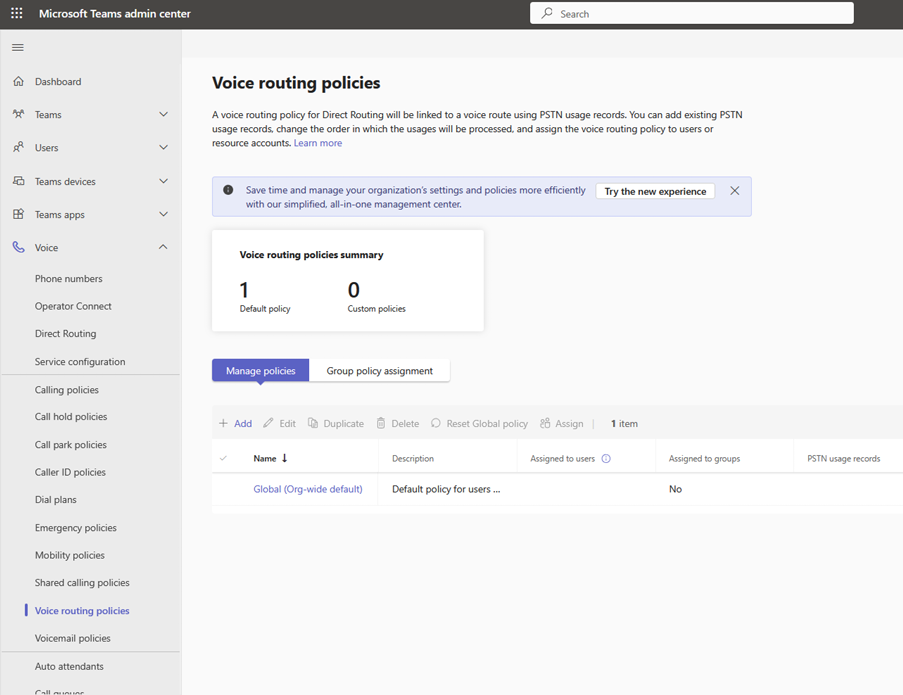Screen dimensions: 903x695
Task: Click the Users icon in sidebar
Action: click(18, 147)
